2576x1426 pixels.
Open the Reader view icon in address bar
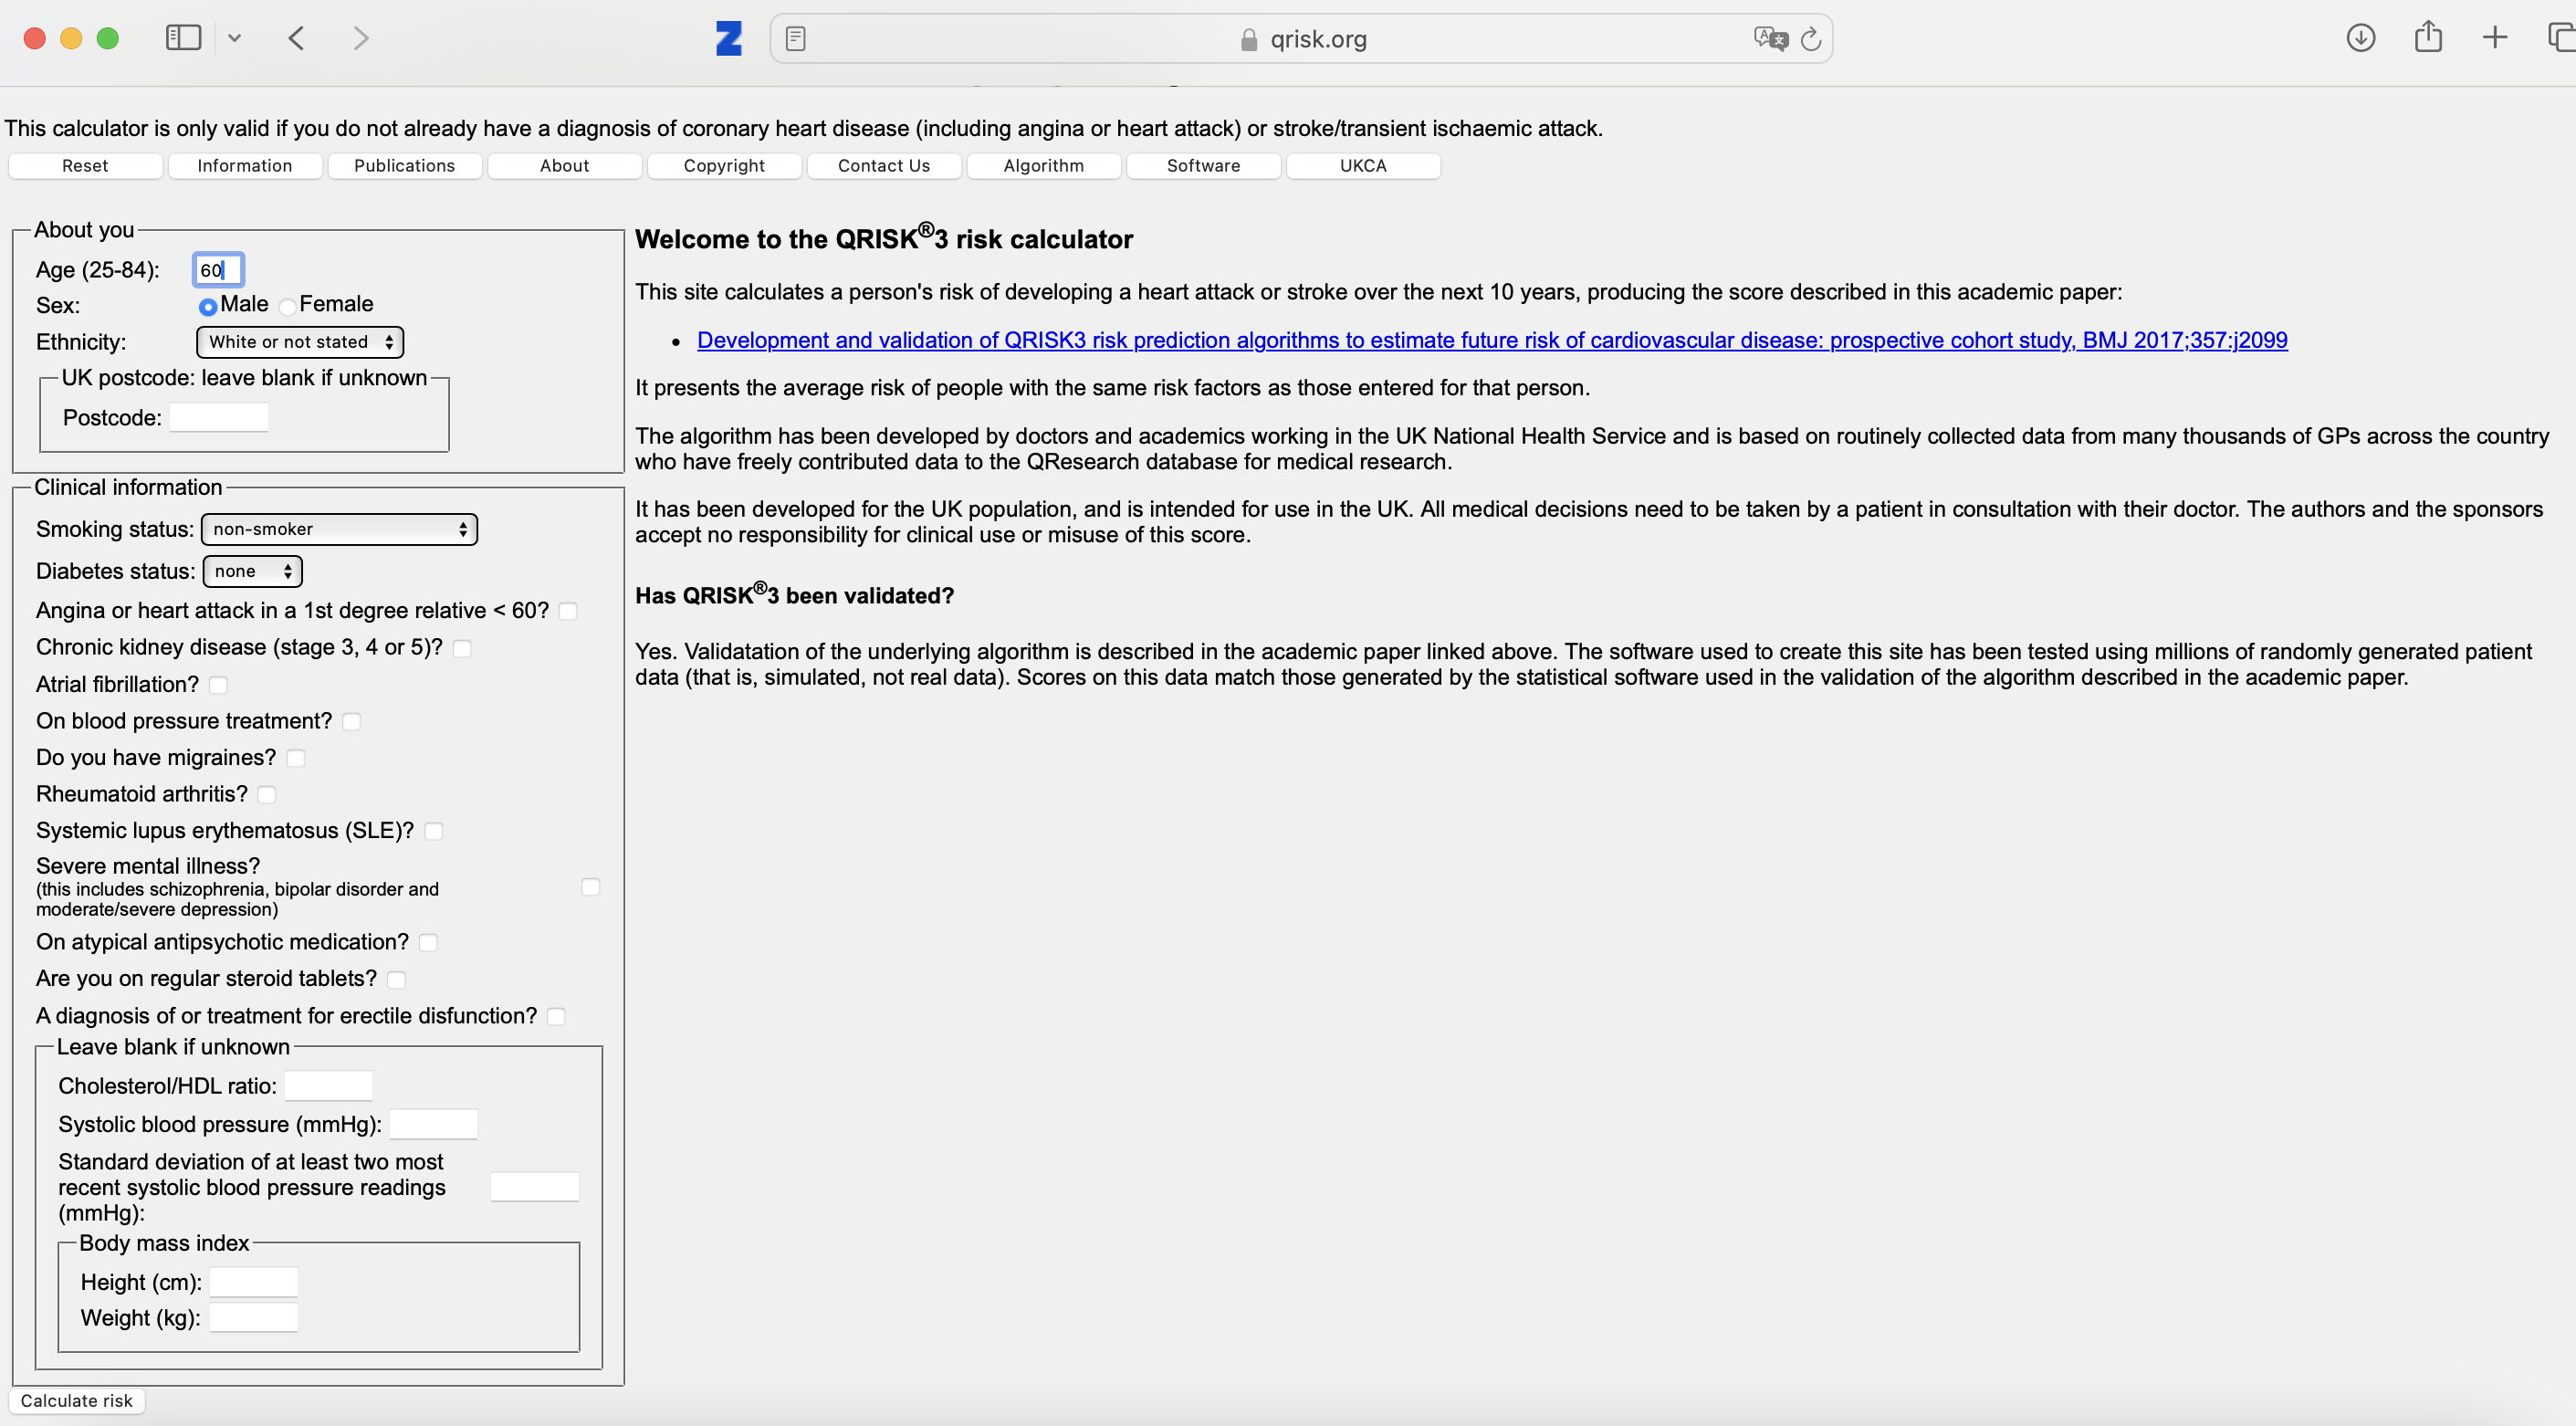click(795, 39)
